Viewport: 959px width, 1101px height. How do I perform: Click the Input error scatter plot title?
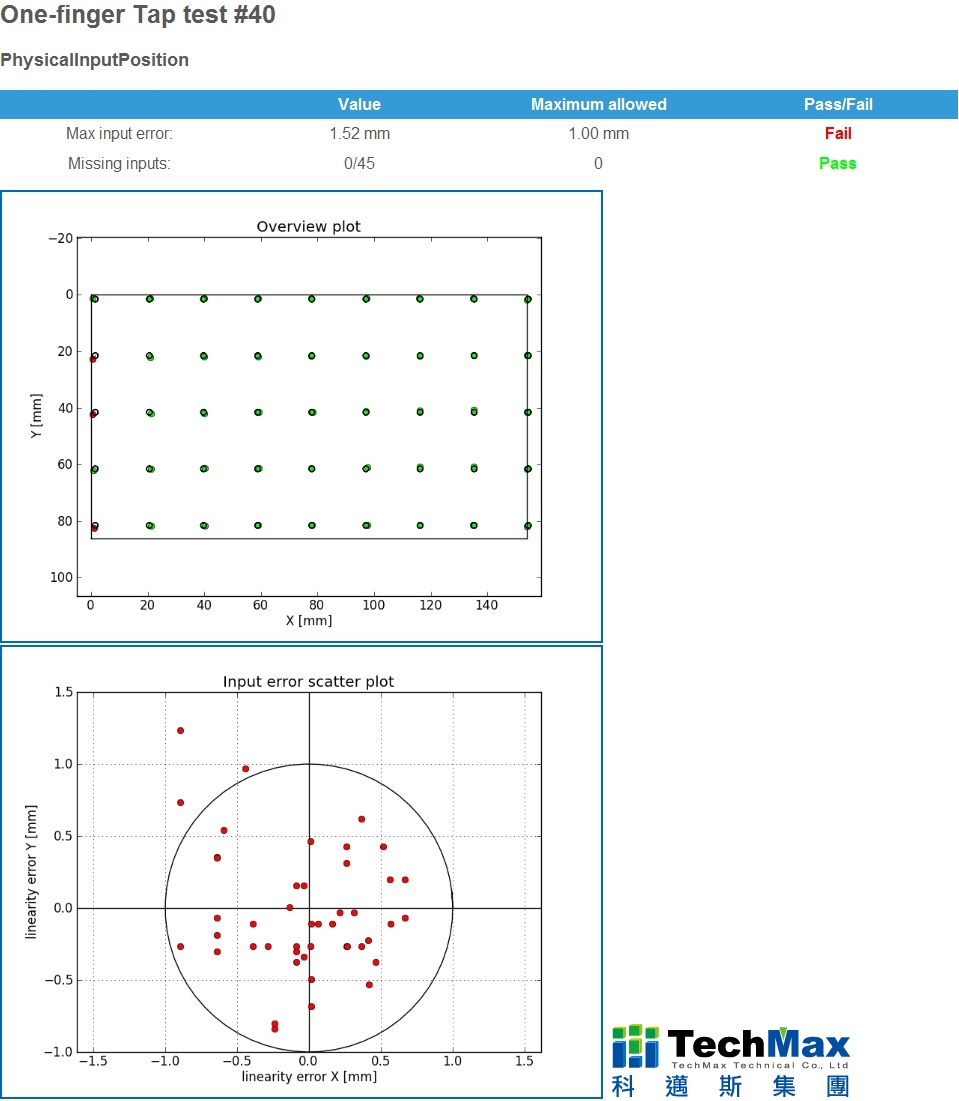pos(308,681)
